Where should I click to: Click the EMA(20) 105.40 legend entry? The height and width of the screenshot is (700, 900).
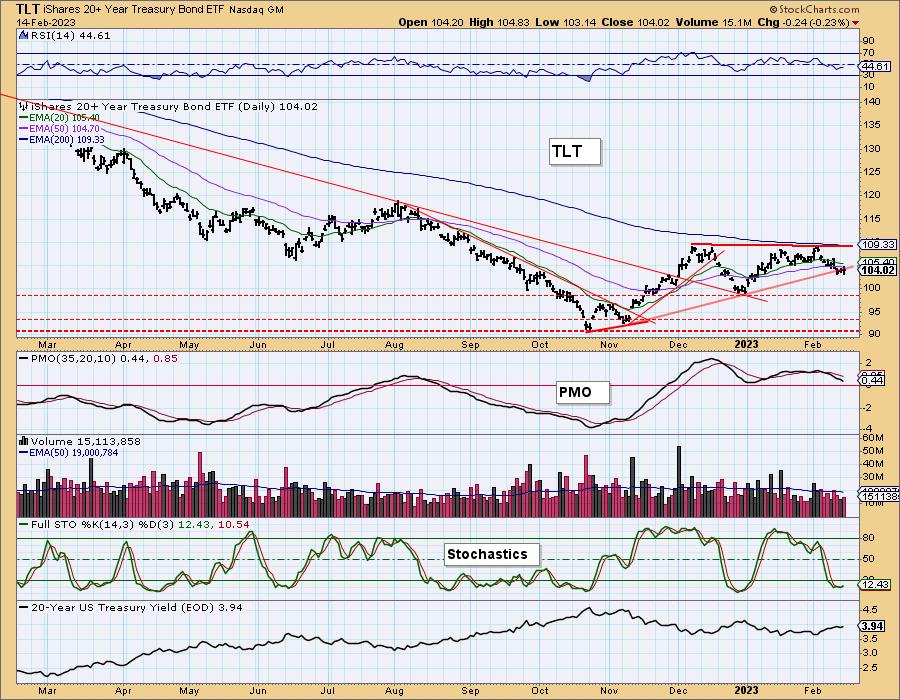pos(59,118)
